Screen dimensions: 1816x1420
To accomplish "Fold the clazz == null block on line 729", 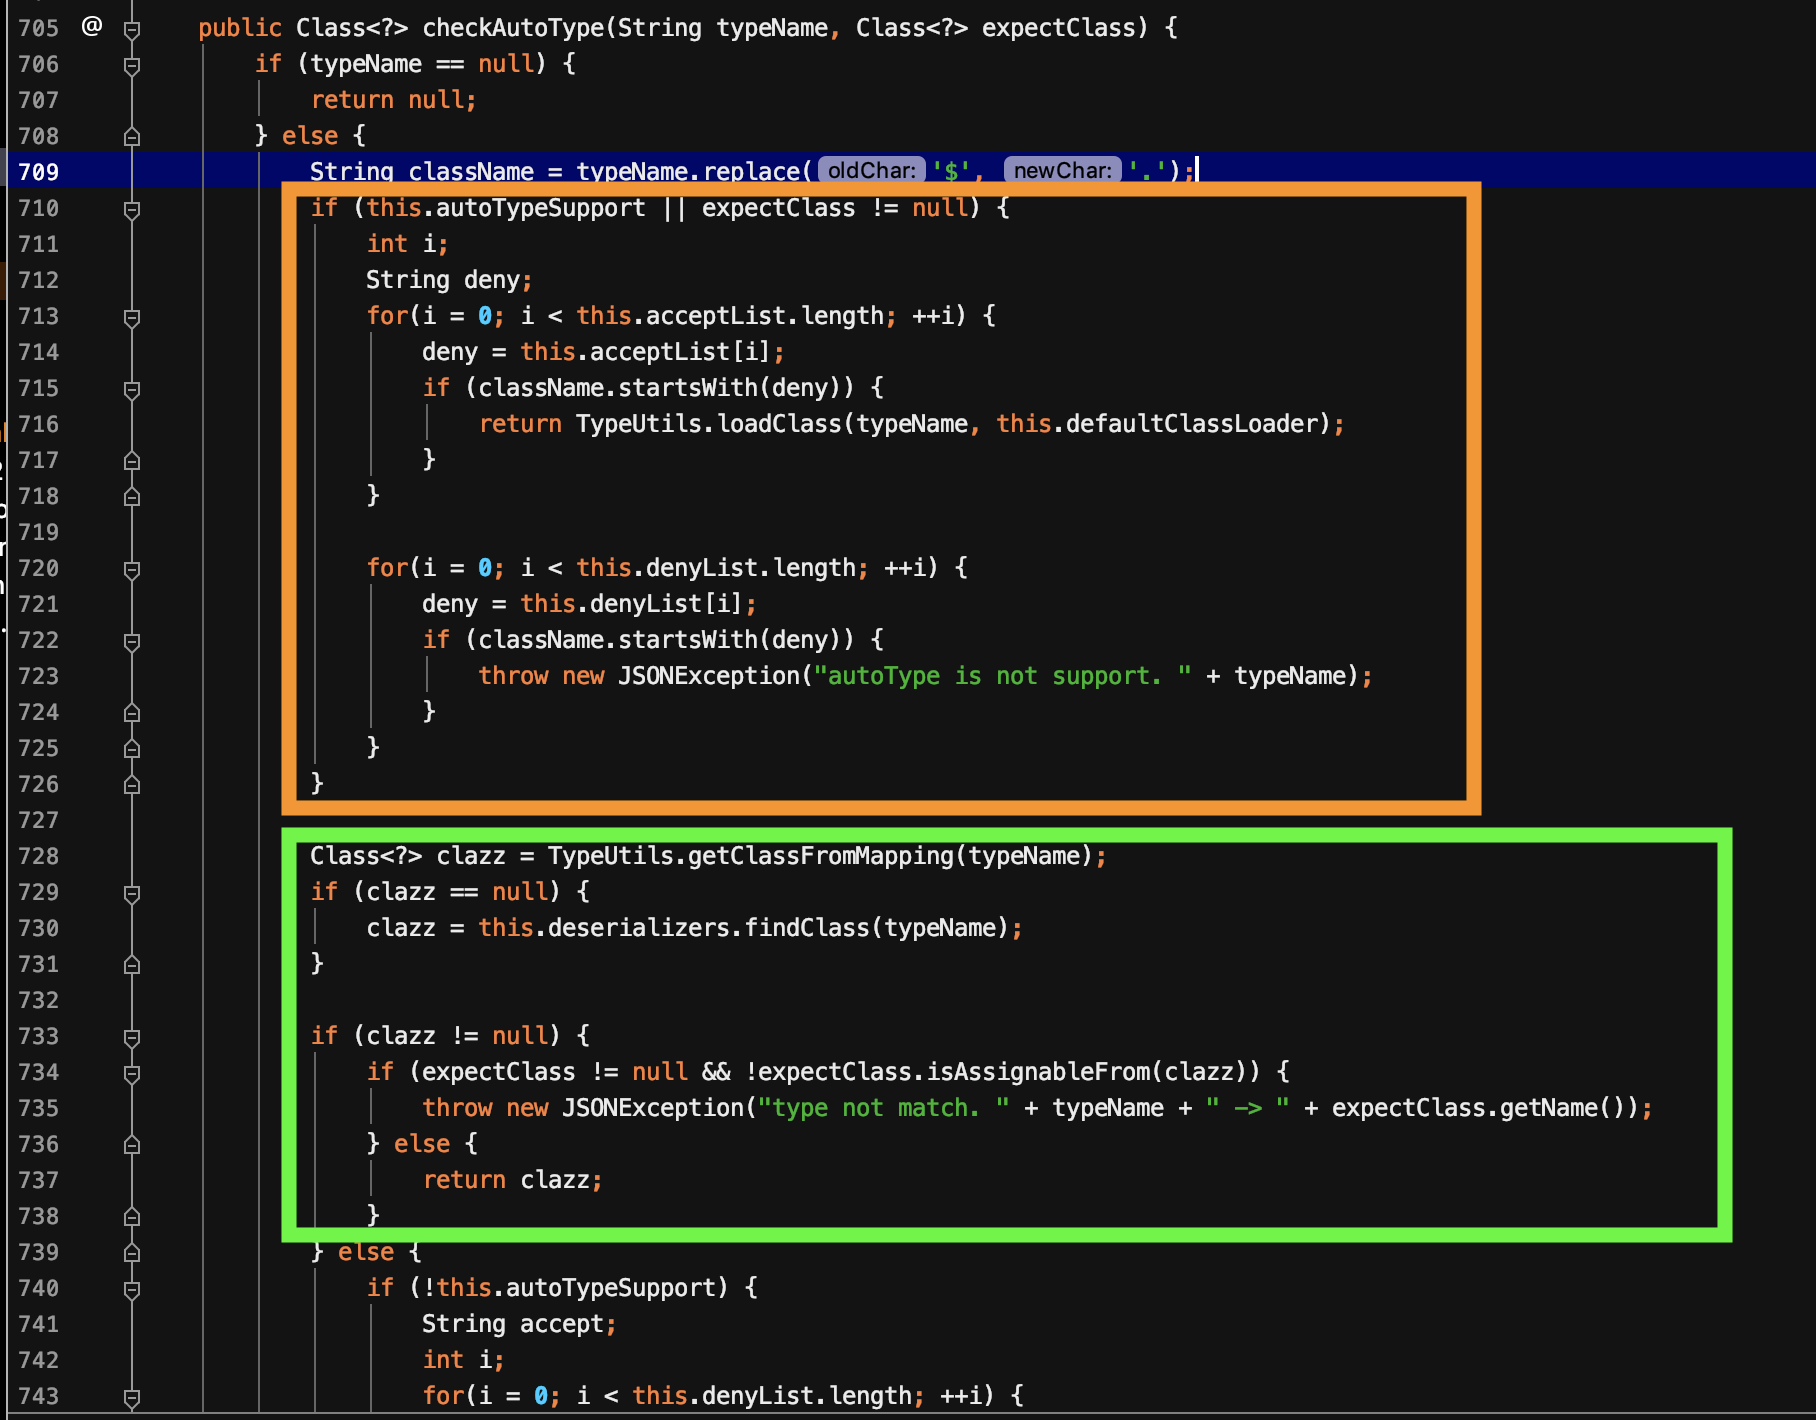I will point(131,893).
